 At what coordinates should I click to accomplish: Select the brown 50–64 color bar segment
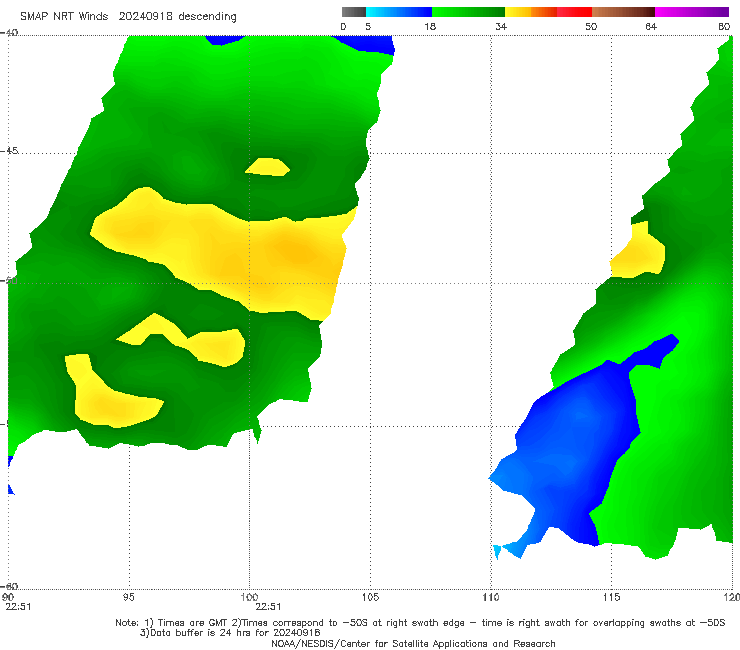pos(623,12)
